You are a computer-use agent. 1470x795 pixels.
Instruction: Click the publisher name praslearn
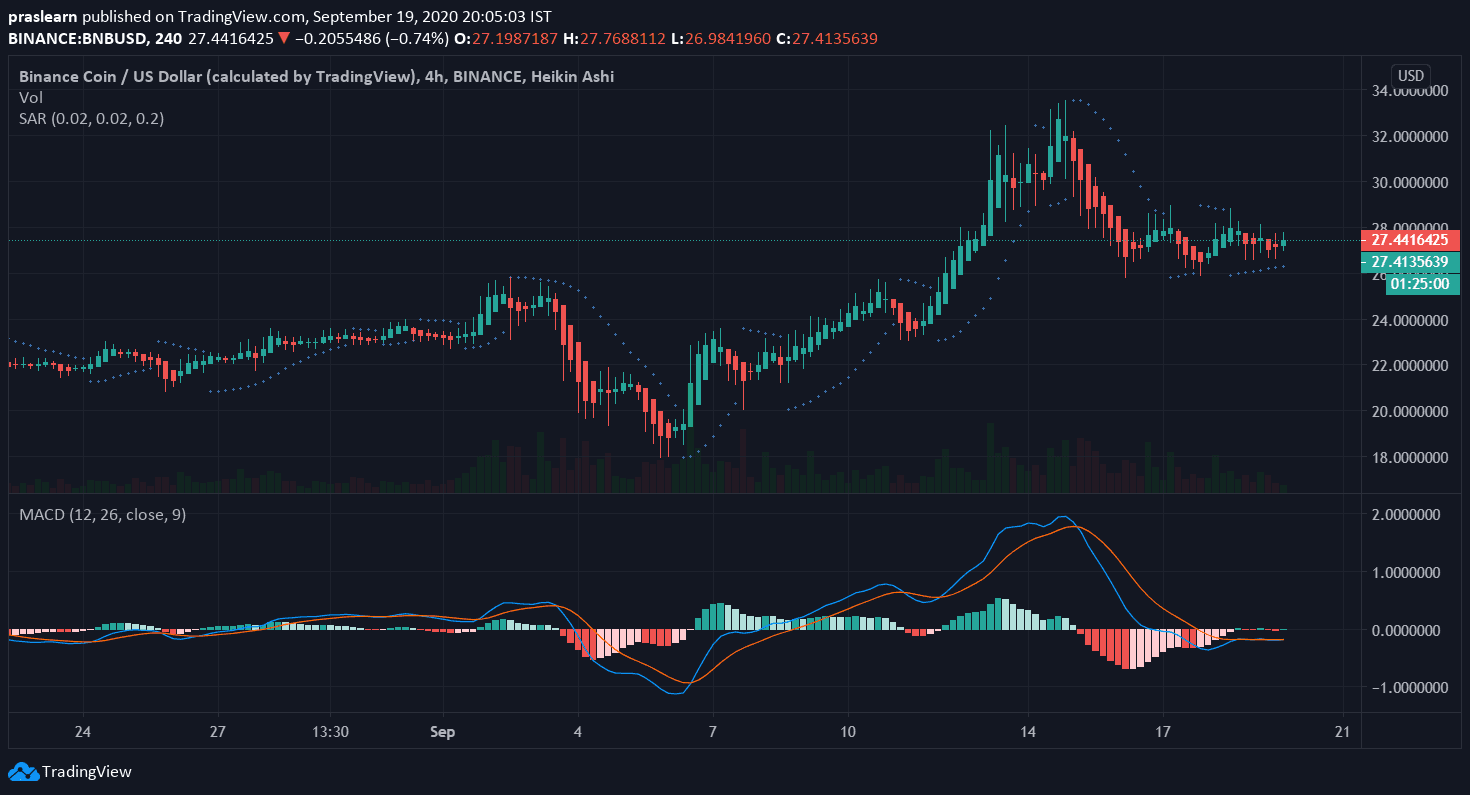coord(43,16)
